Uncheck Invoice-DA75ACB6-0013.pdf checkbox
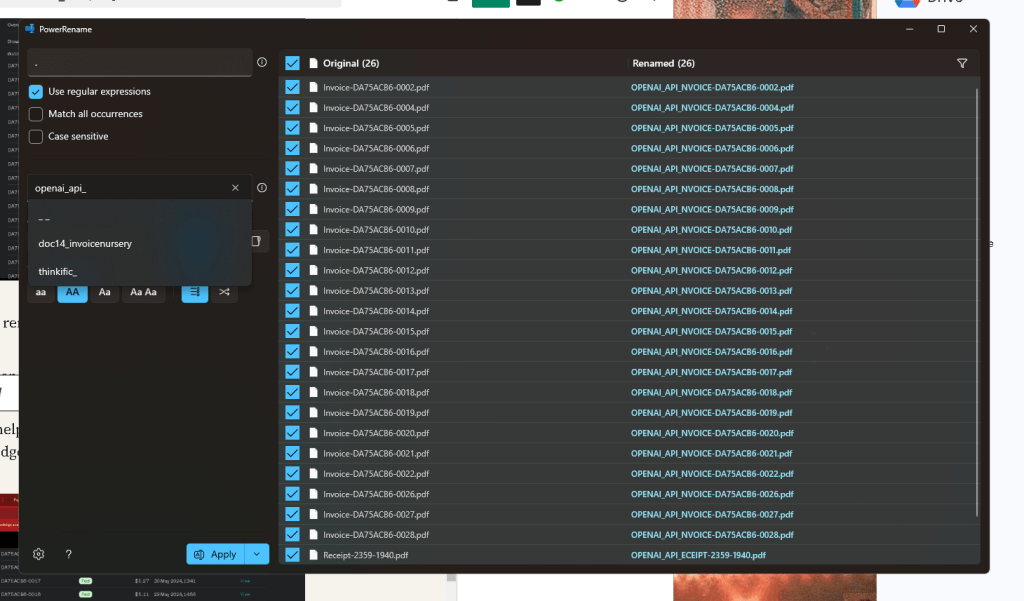This screenshot has height=601, width=1024. pos(293,291)
